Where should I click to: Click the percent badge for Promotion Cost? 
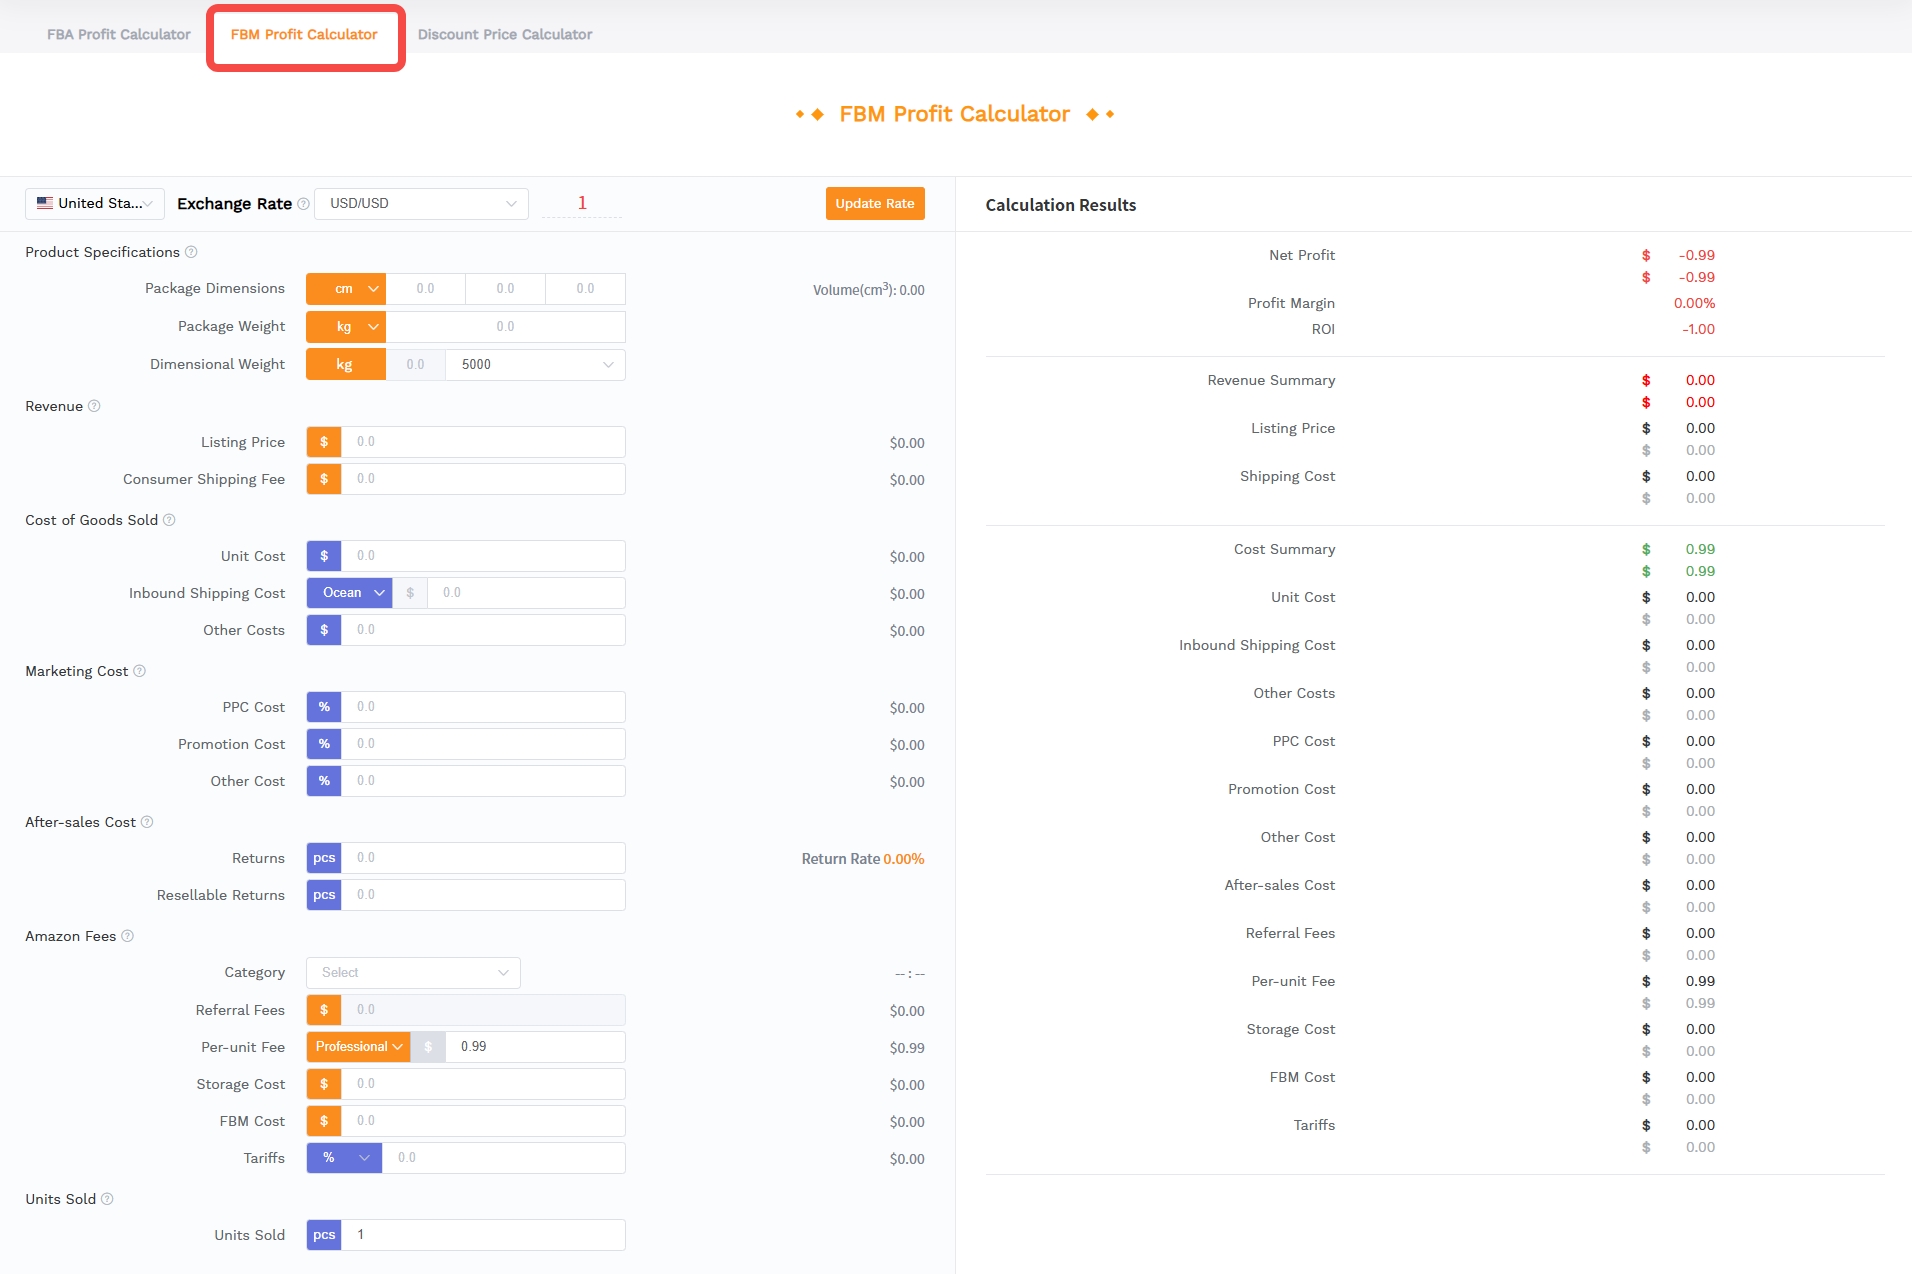tap(324, 744)
